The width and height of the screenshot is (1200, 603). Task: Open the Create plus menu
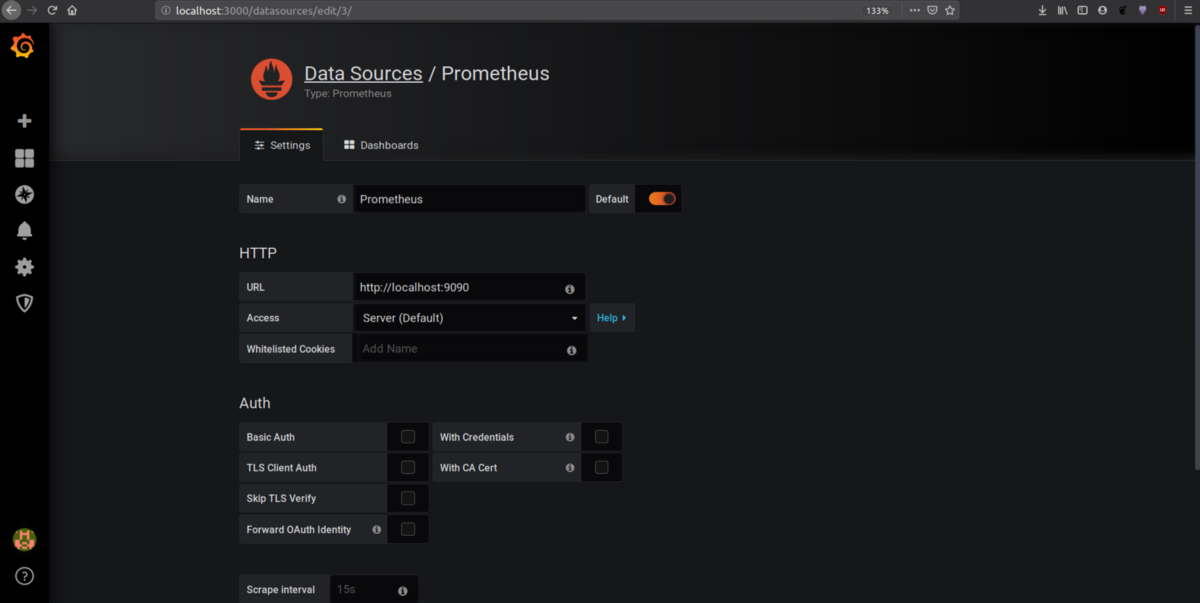(25, 121)
